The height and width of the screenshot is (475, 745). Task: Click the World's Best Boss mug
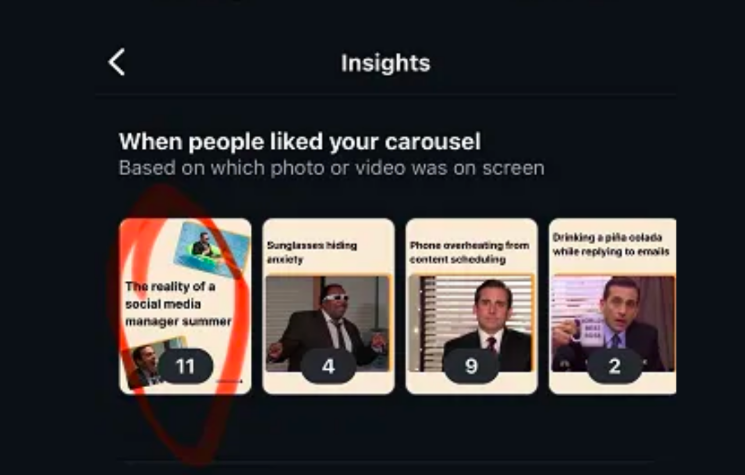(x=588, y=329)
